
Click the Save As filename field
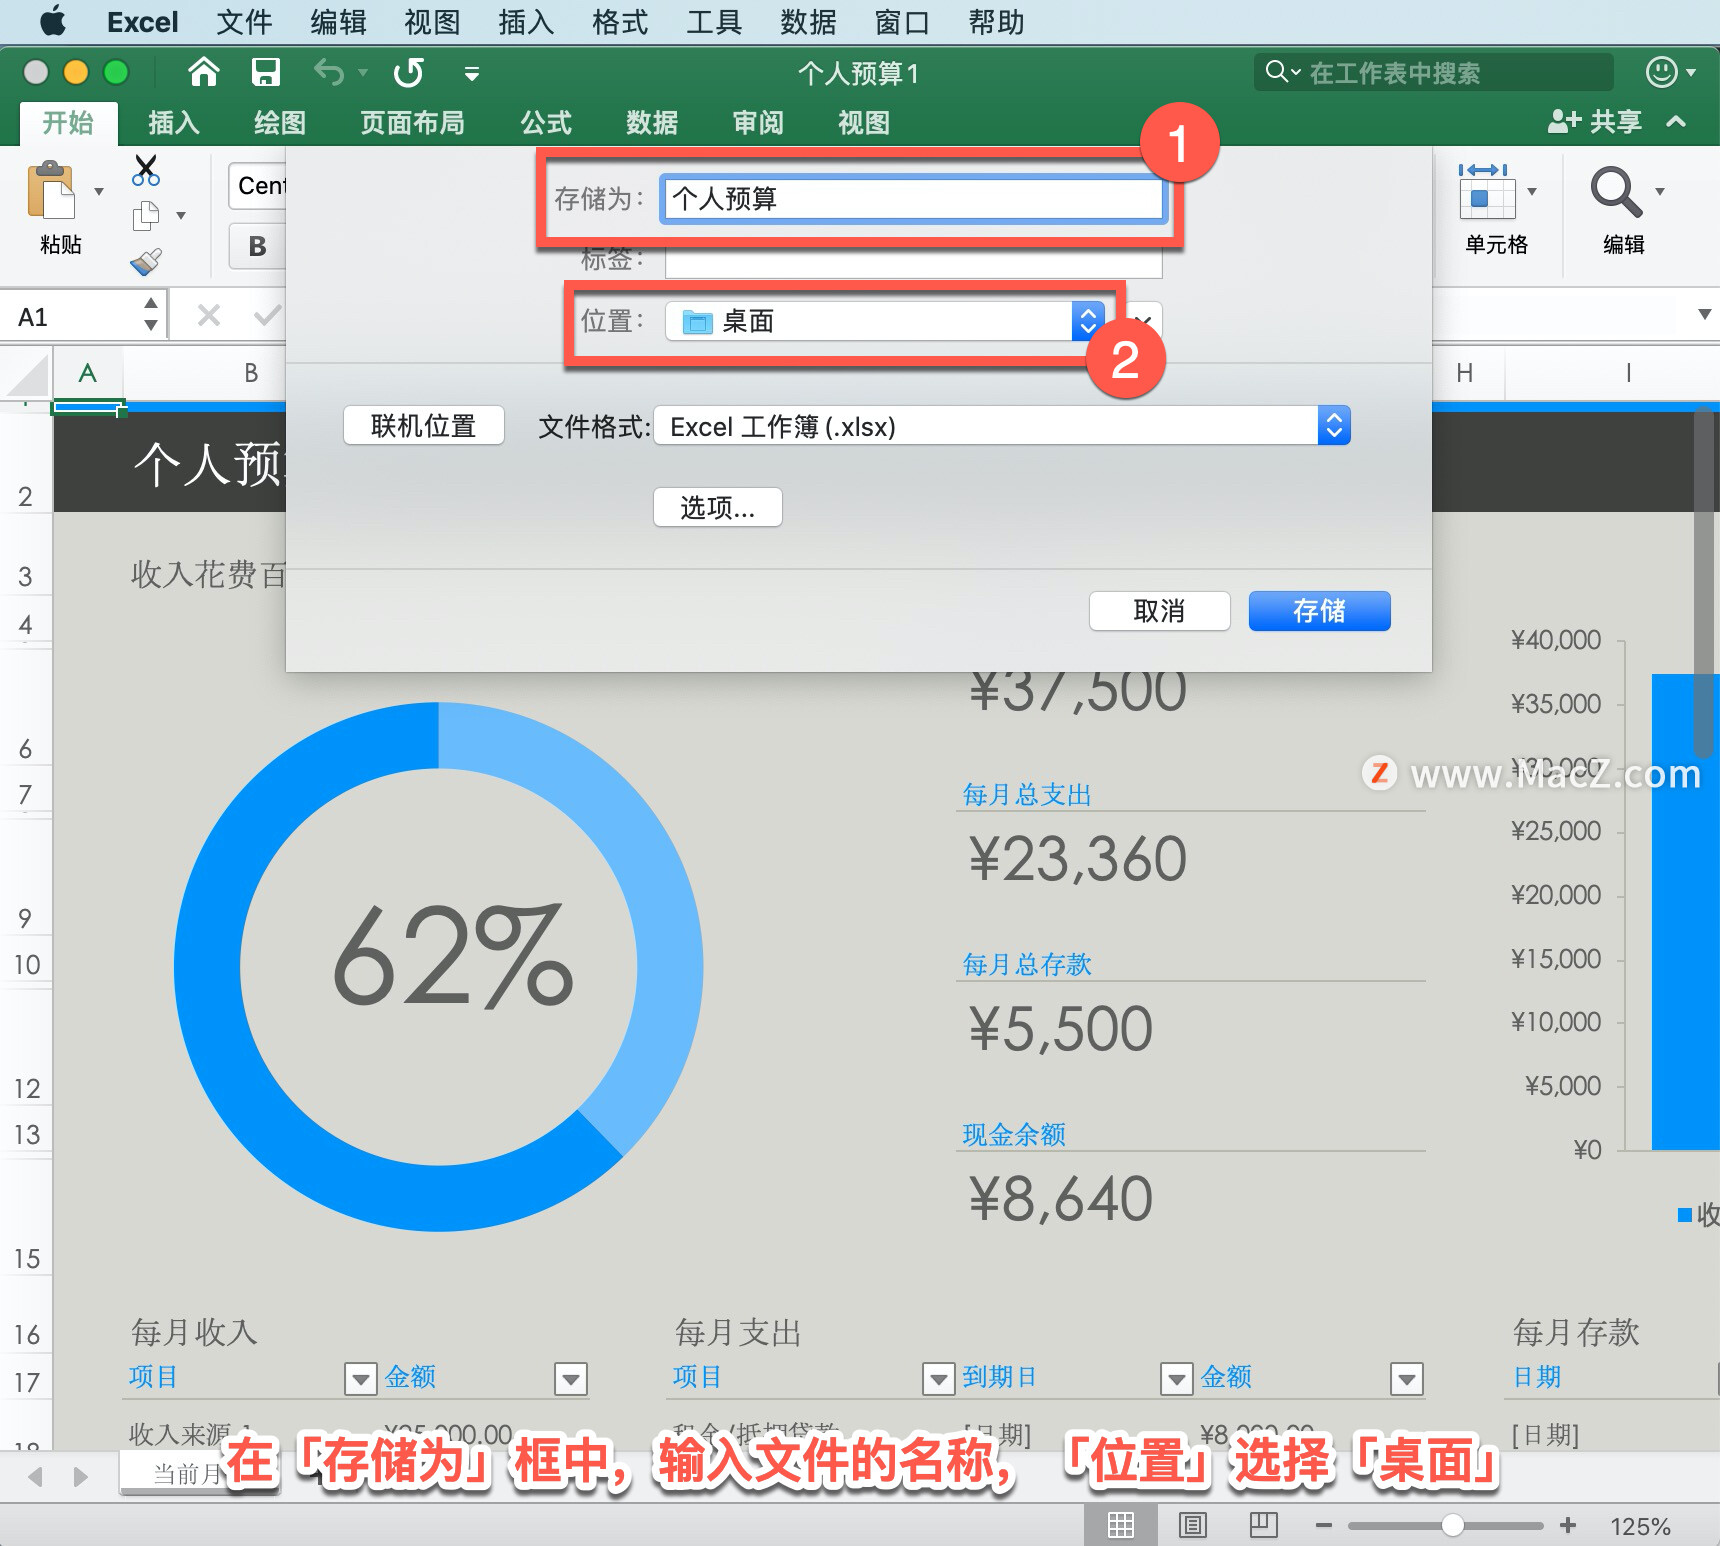point(913,198)
